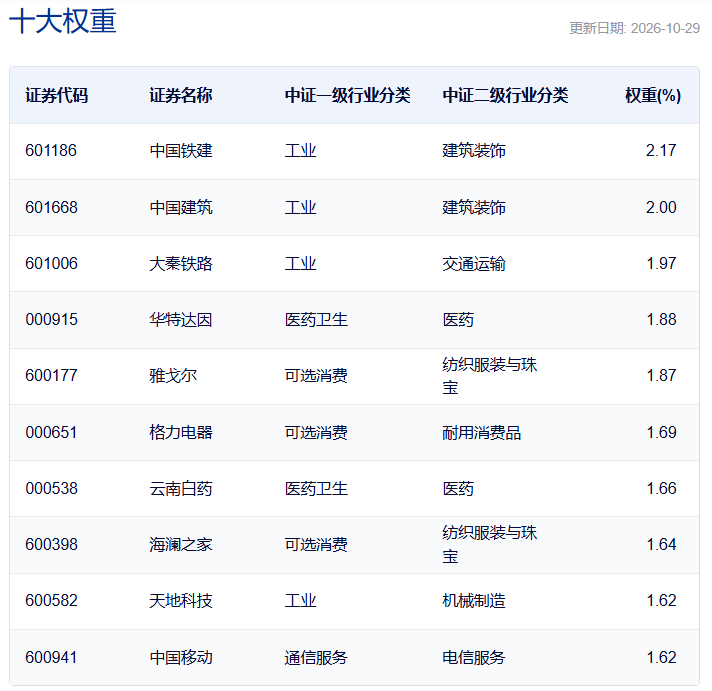This screenshot has width=712, height=691.
Task: Select stock code 000538
Action: (x=51, y=489)
